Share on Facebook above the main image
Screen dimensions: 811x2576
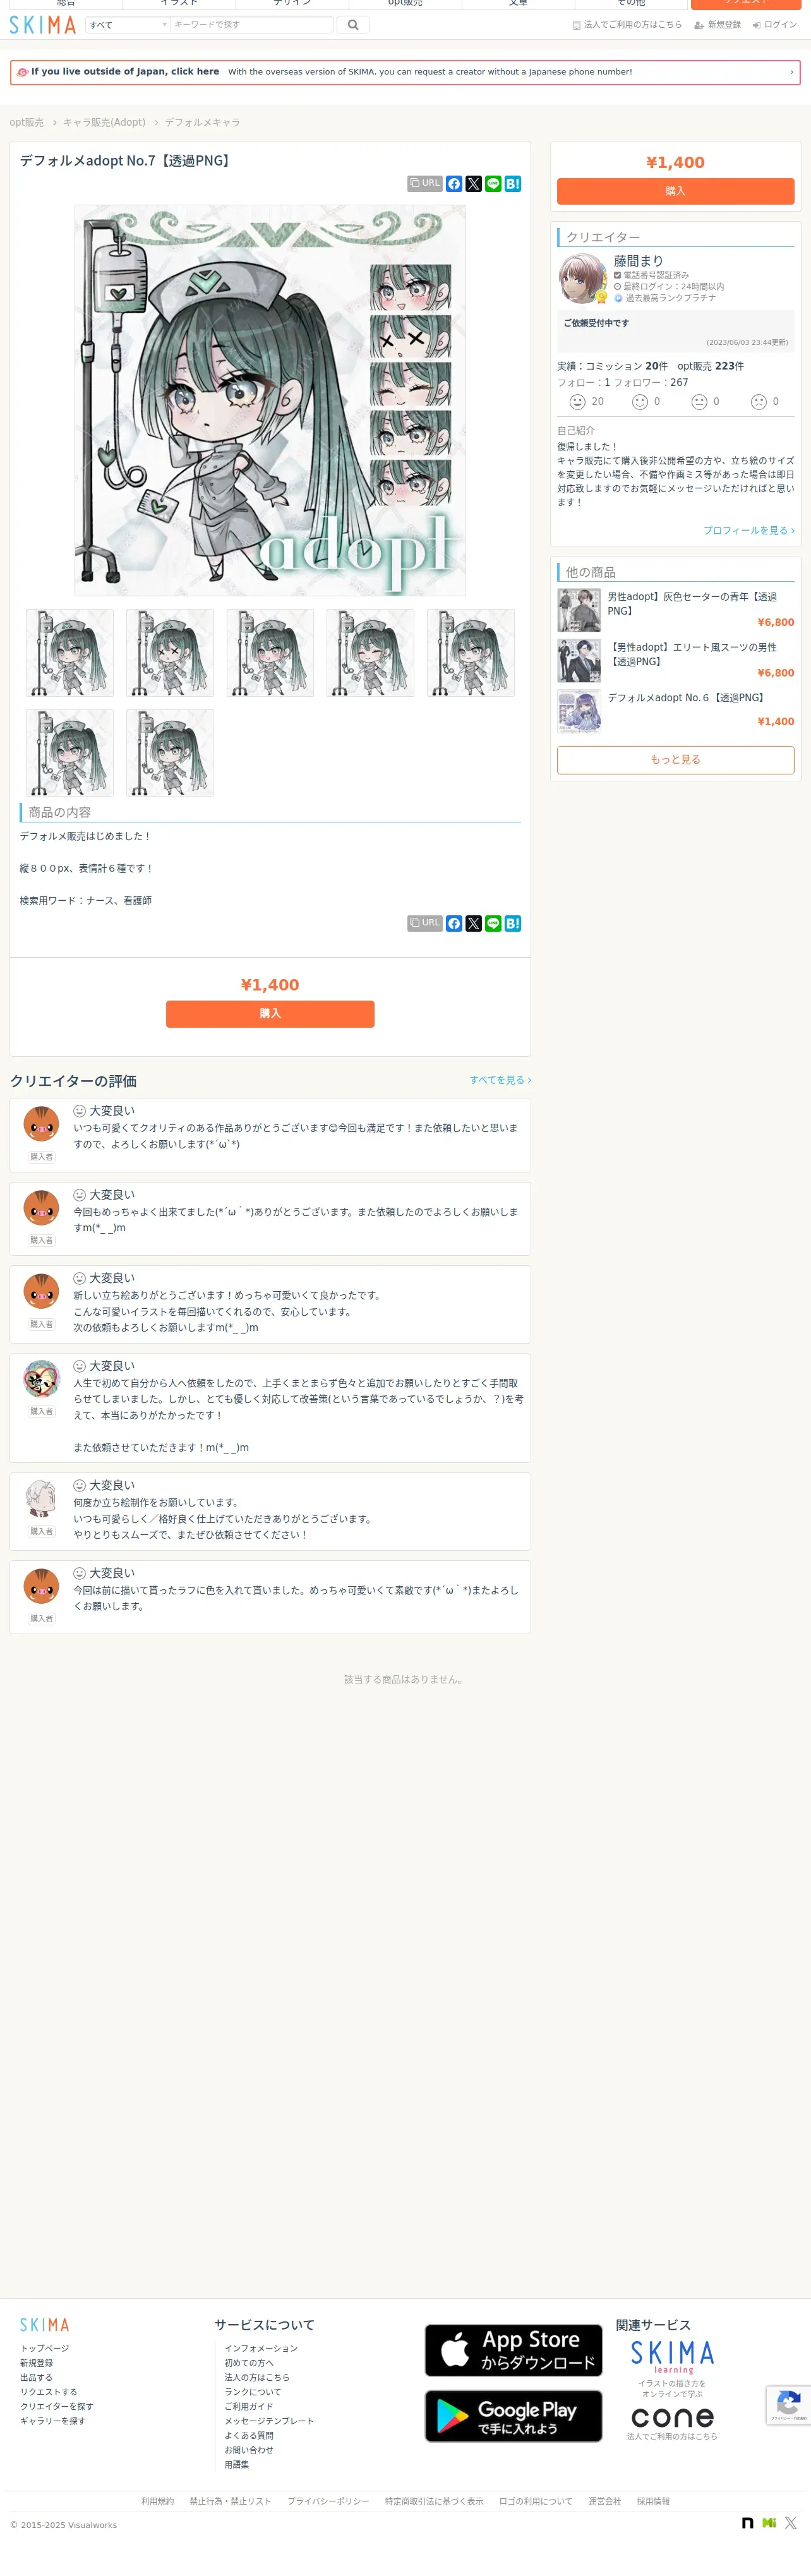454,184
